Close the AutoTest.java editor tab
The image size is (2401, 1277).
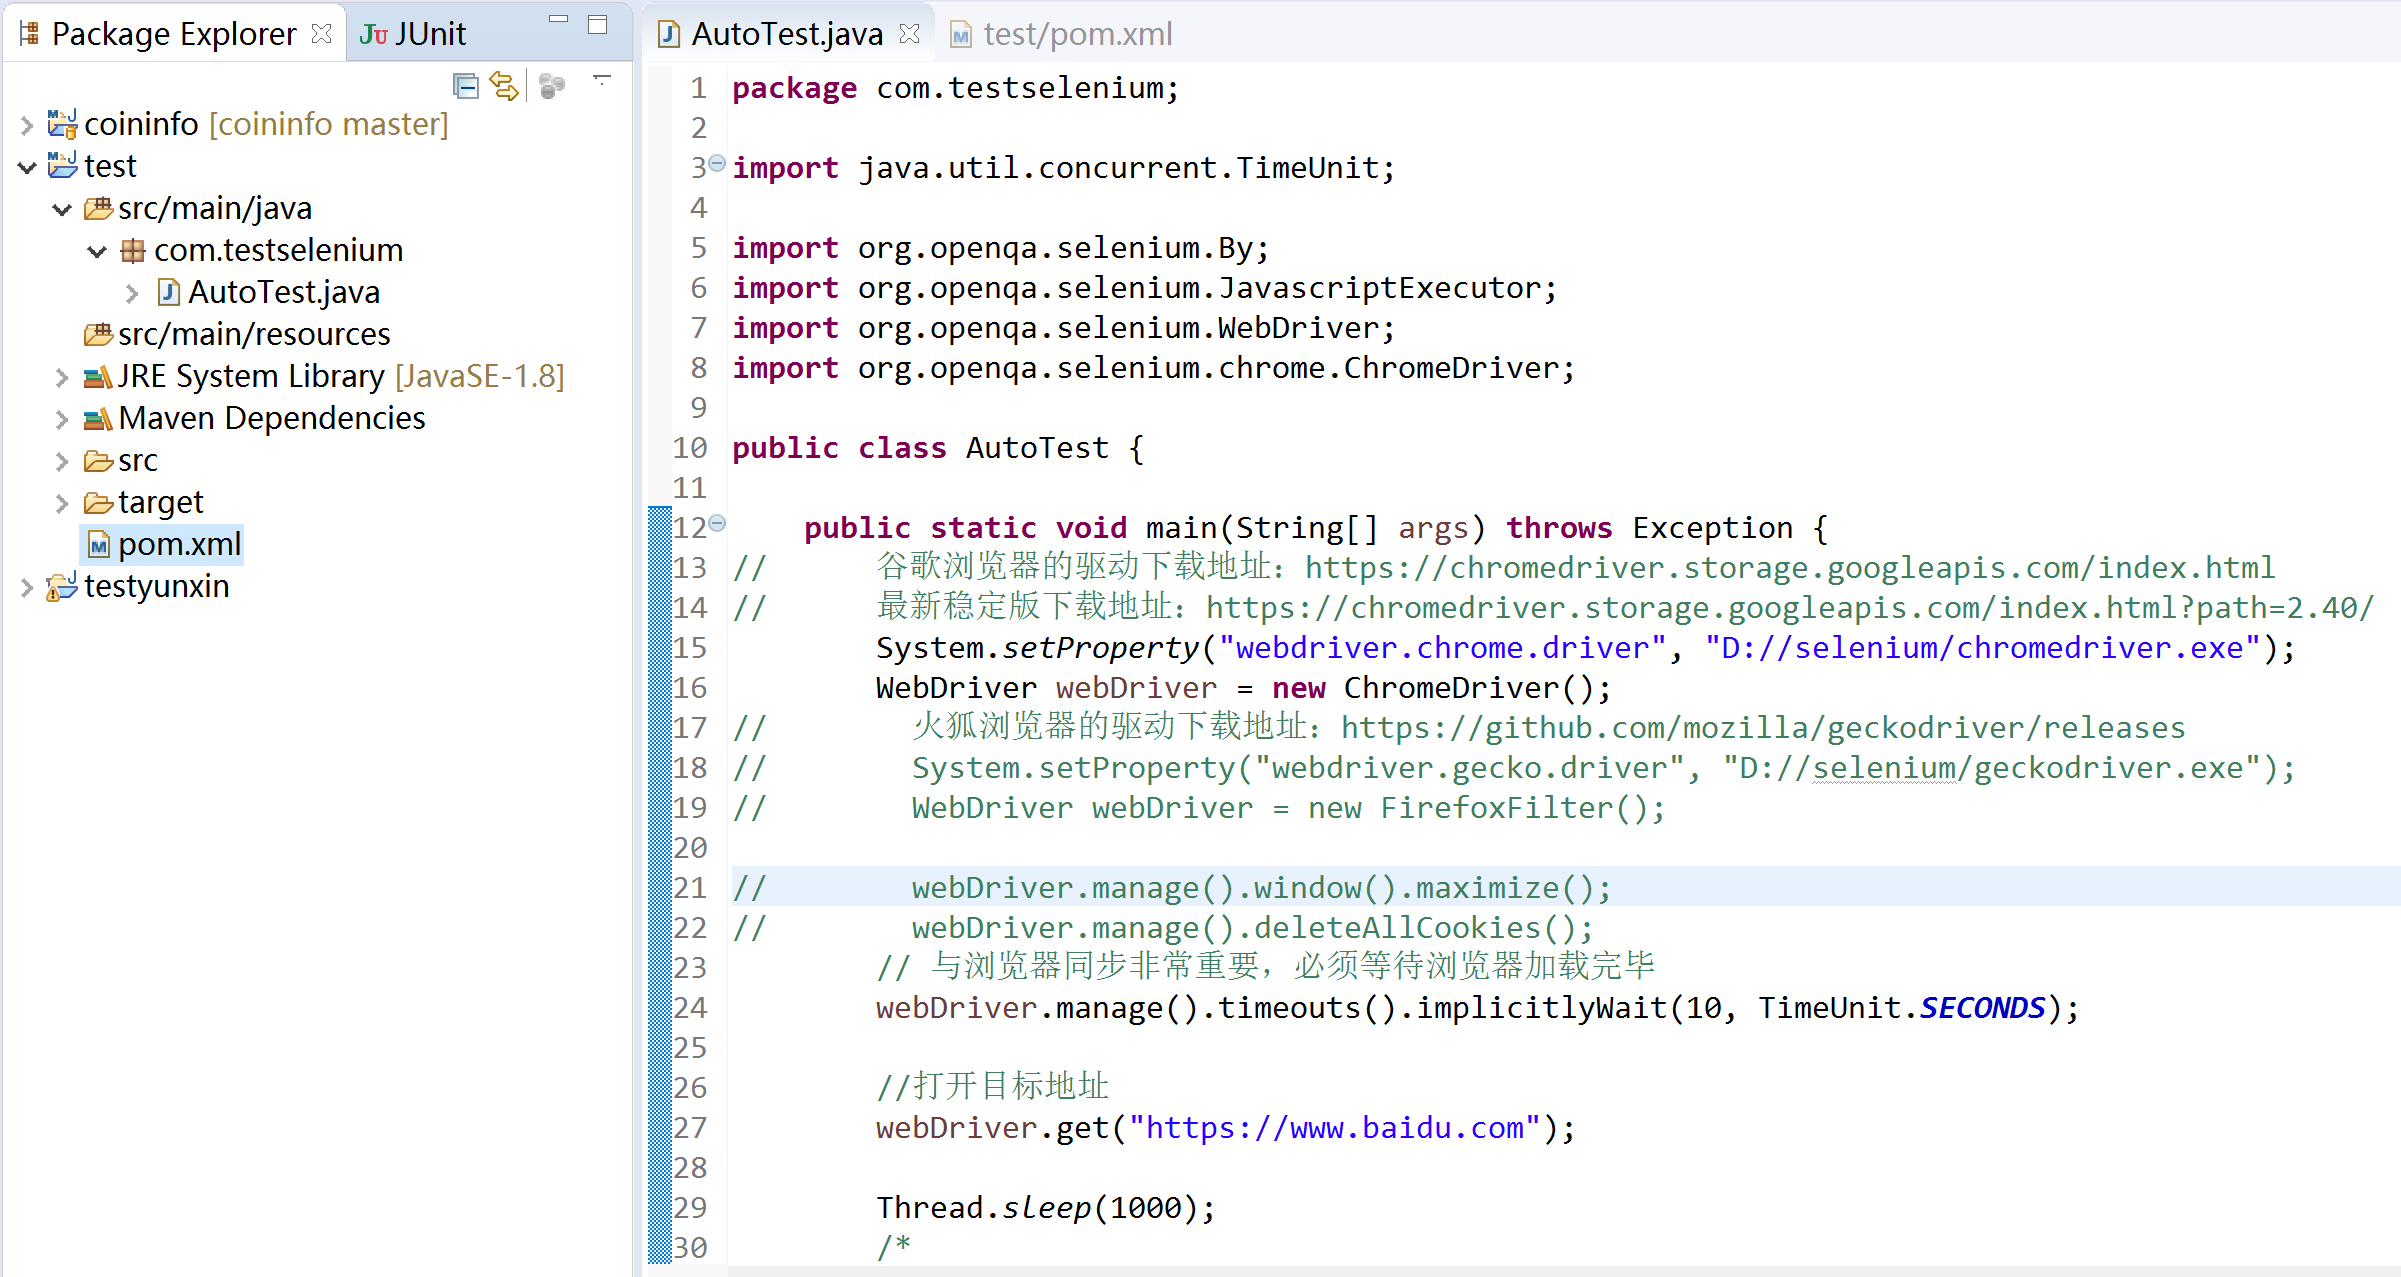pyautogui.click(x=909, y=34)
